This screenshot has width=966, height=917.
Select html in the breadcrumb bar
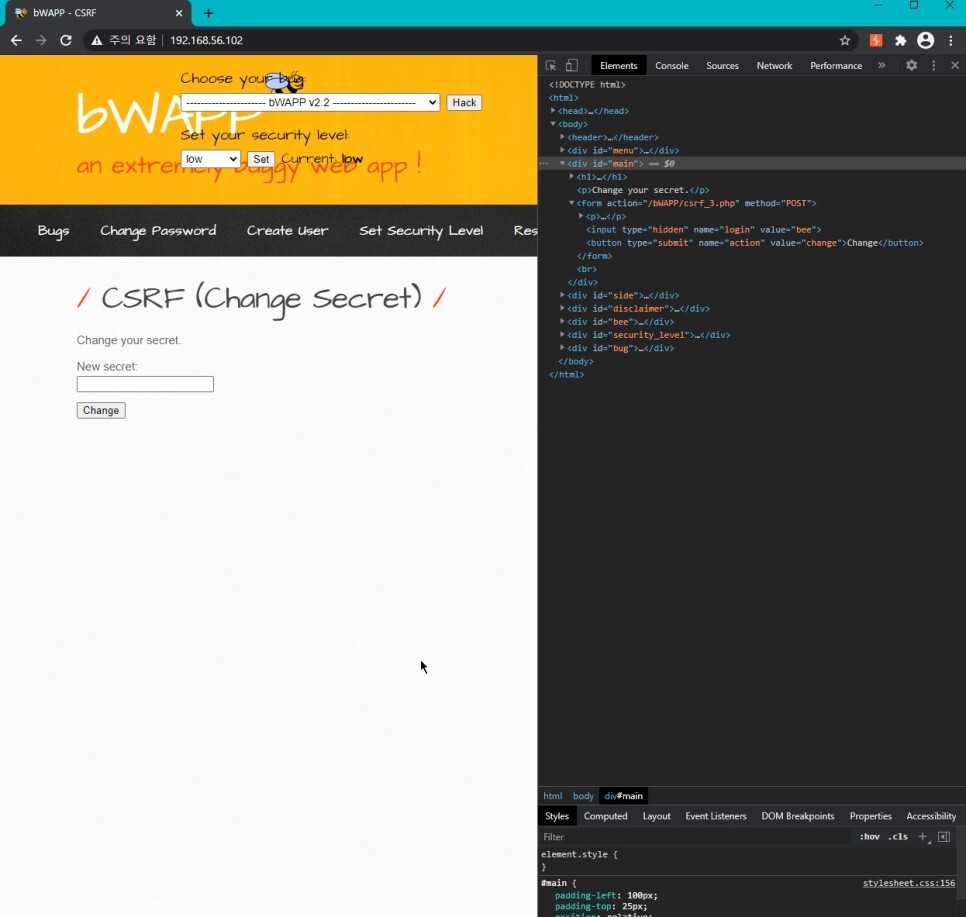[553, 796]
